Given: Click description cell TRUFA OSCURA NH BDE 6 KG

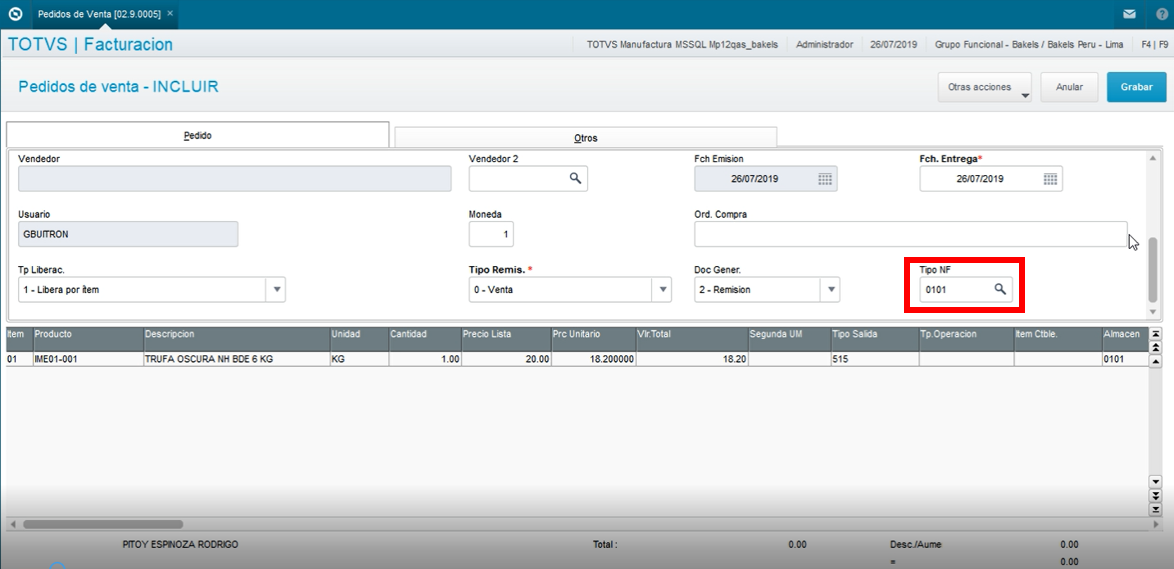Looking at the screenshot, I should click(x=237, y=359).
